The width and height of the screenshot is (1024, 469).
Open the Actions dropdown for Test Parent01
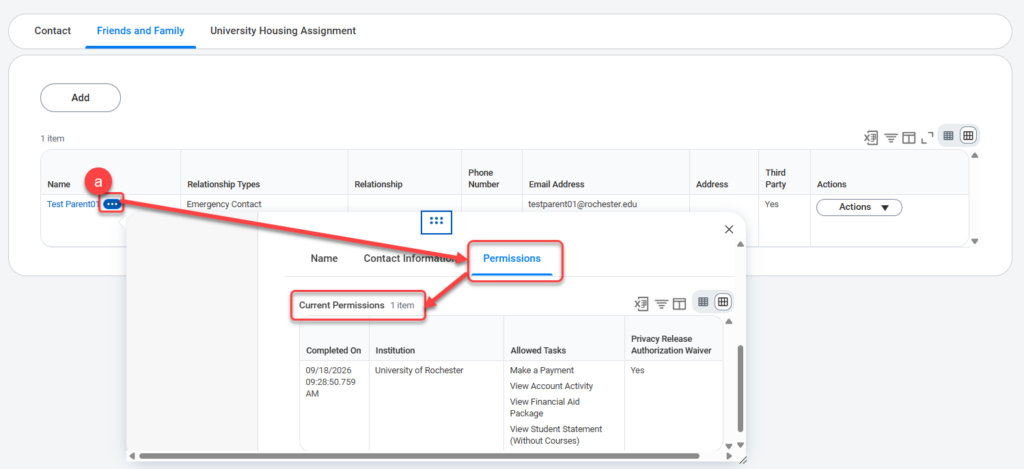(x=859, y=207)
